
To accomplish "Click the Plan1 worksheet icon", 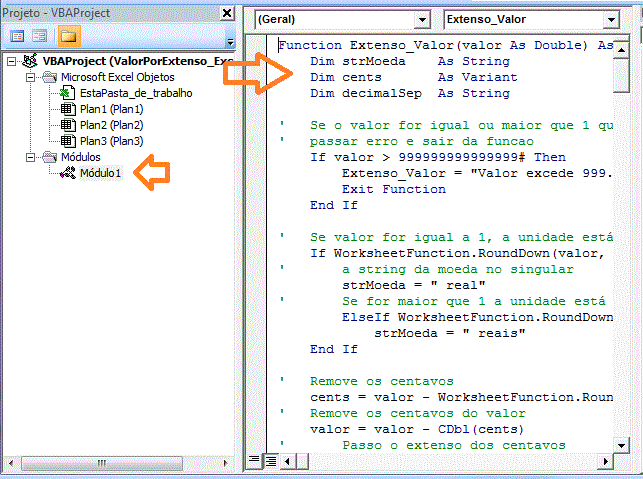I will coord(68,109).
